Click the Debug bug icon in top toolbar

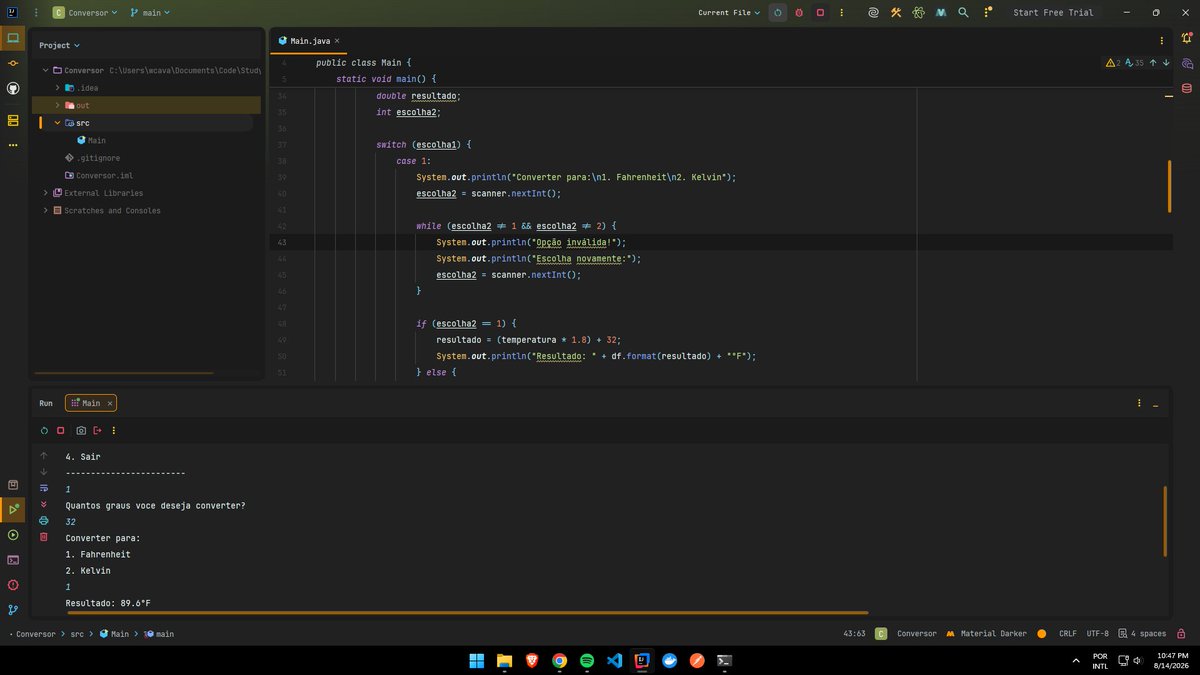(x=799, y=13)
